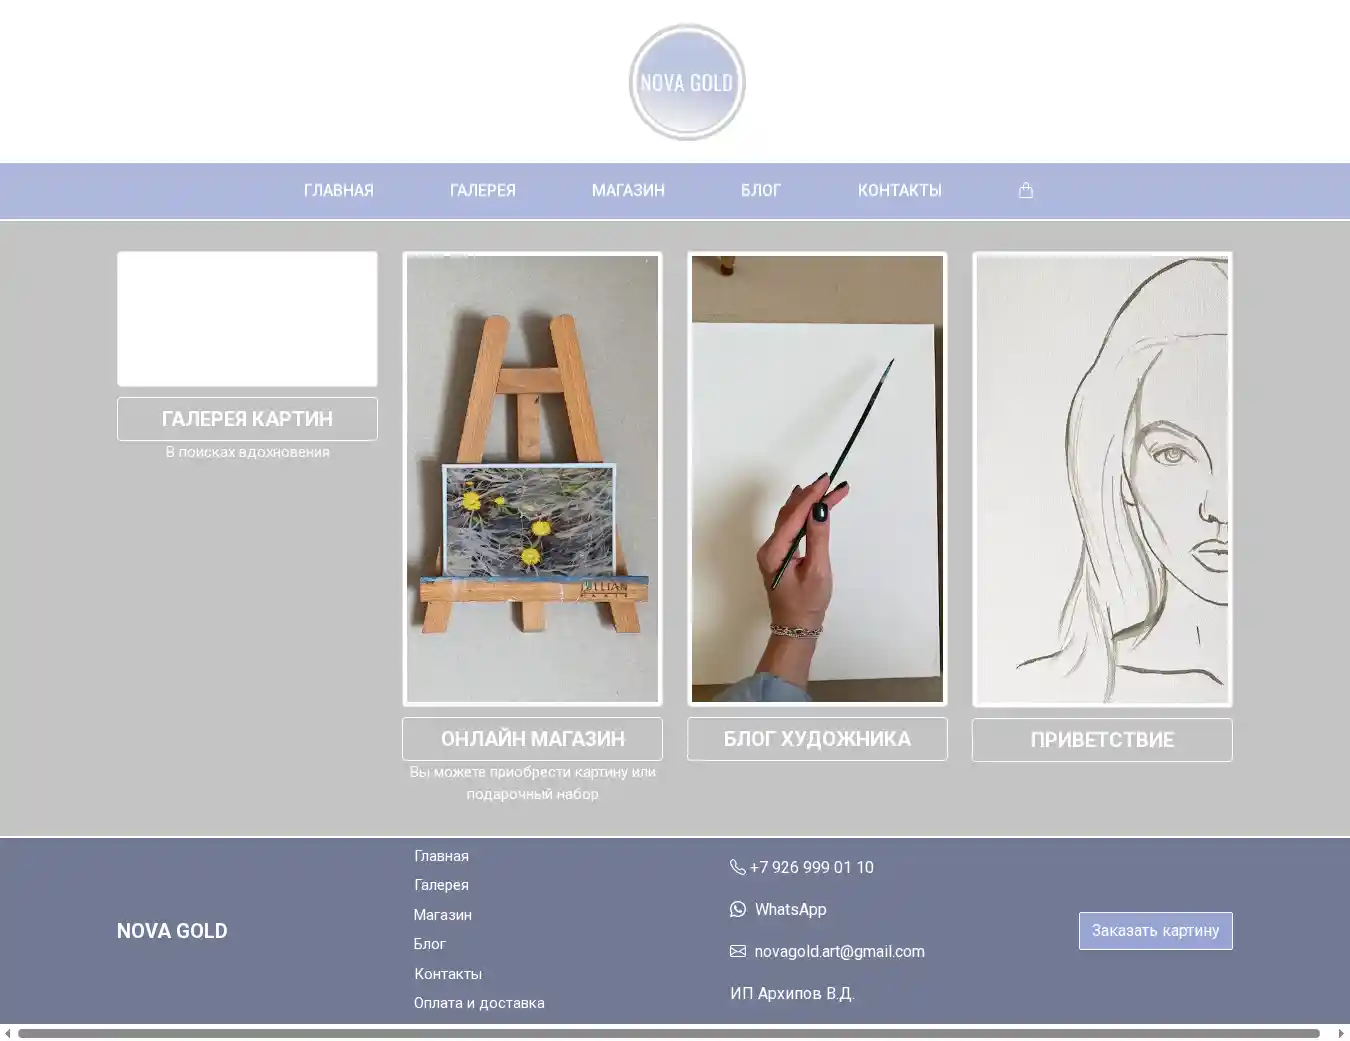Open Оплата и доставка footer link

click(479, 1003)
